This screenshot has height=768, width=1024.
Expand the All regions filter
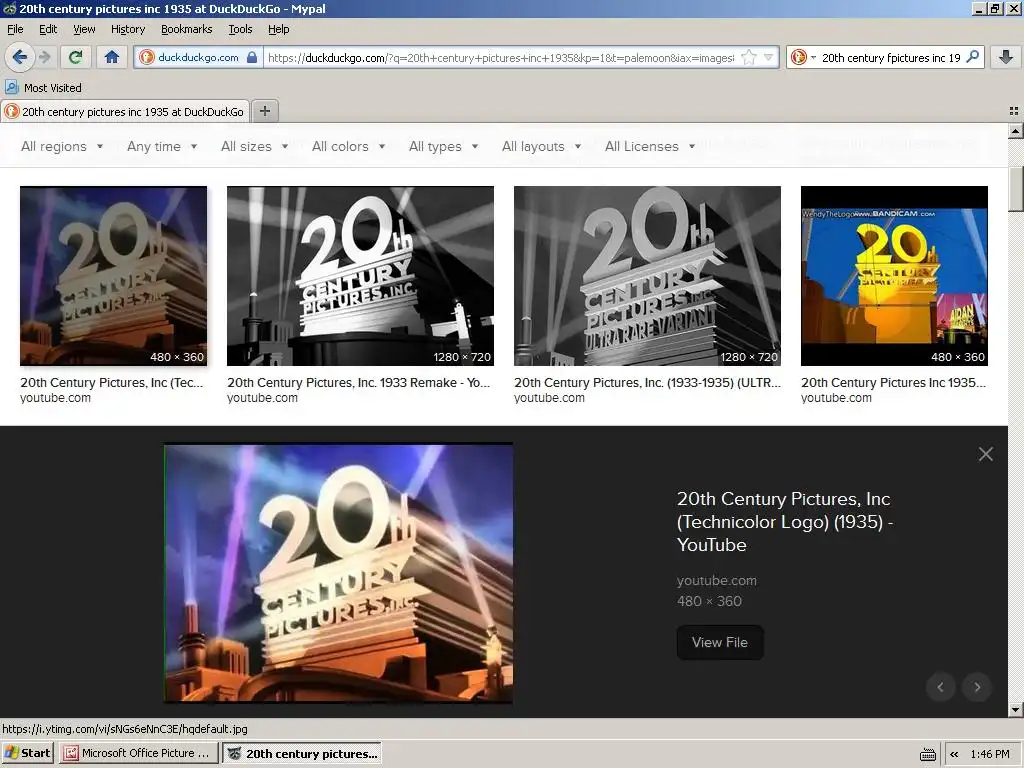pyautogui.click(x=62, y=146)
